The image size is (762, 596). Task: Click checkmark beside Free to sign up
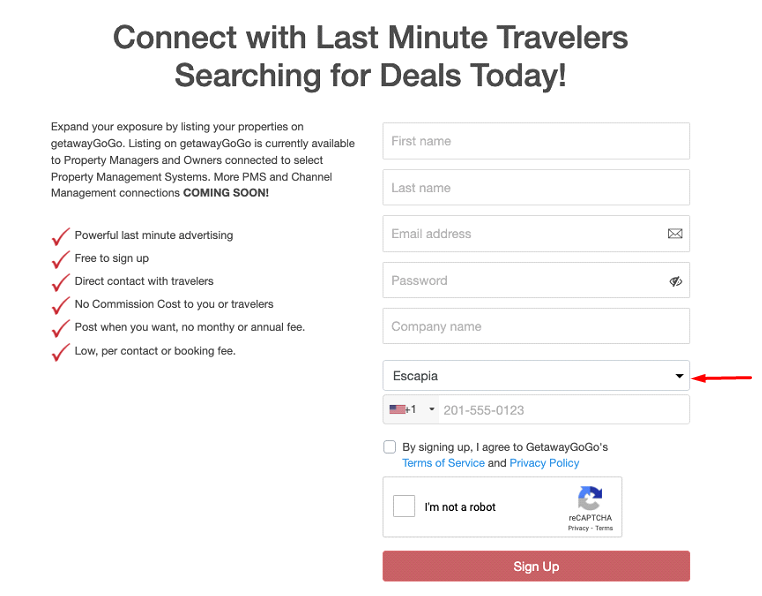(x=61, y=259)
